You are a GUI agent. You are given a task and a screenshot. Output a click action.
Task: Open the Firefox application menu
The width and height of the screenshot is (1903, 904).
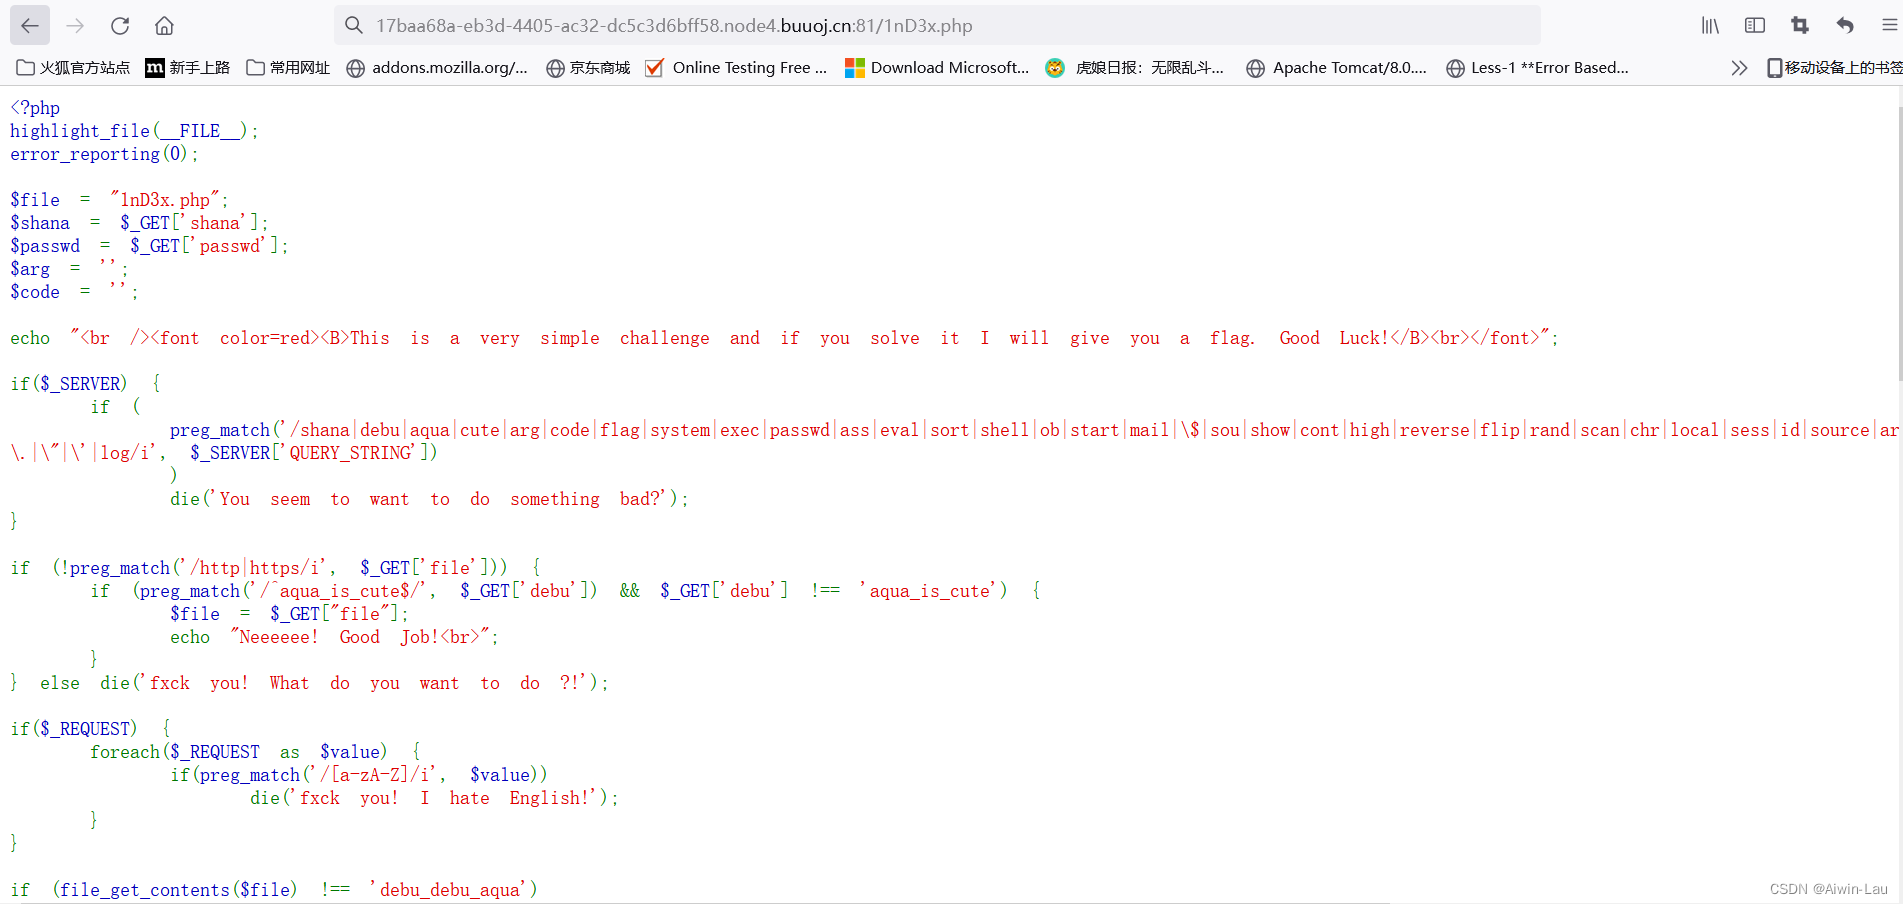click(1888, 26)
